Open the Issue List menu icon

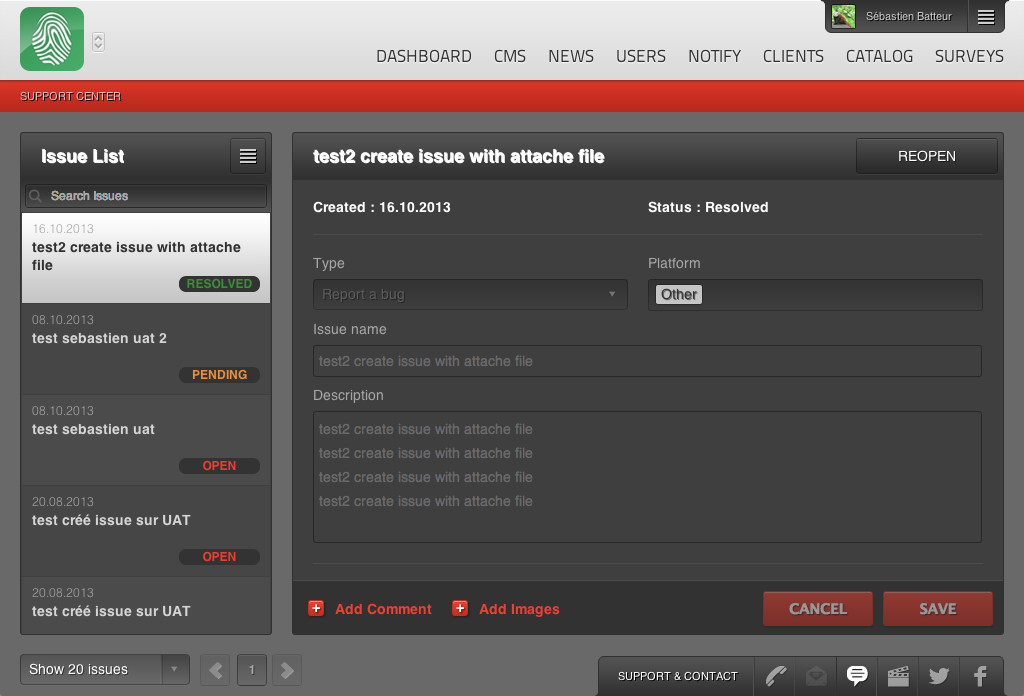click(x=248, y=156)
